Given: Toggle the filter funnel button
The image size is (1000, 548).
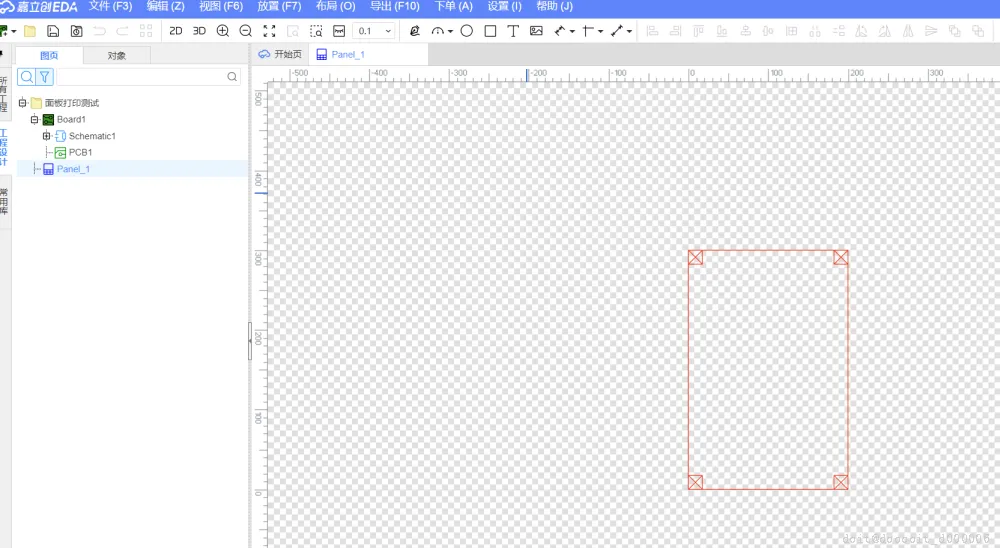Looking at the screenshot, I should coord(45,77).
